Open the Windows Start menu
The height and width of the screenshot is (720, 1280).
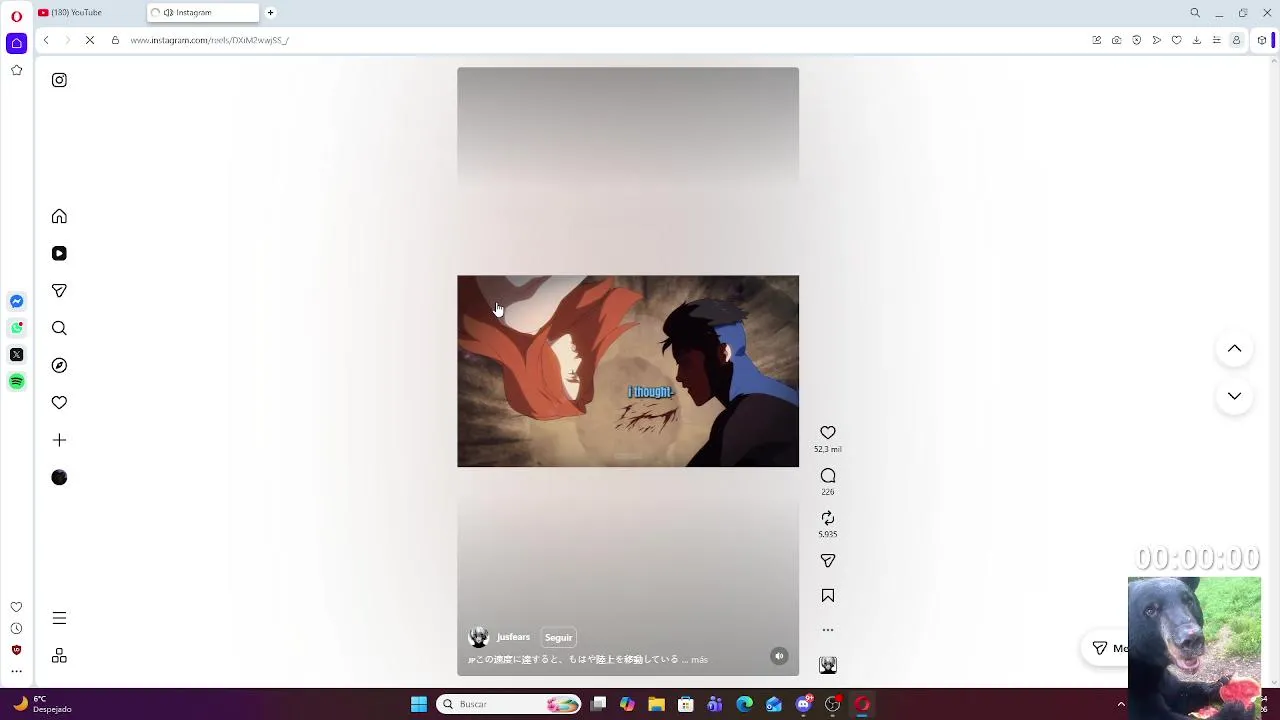(x=419, y=704)
